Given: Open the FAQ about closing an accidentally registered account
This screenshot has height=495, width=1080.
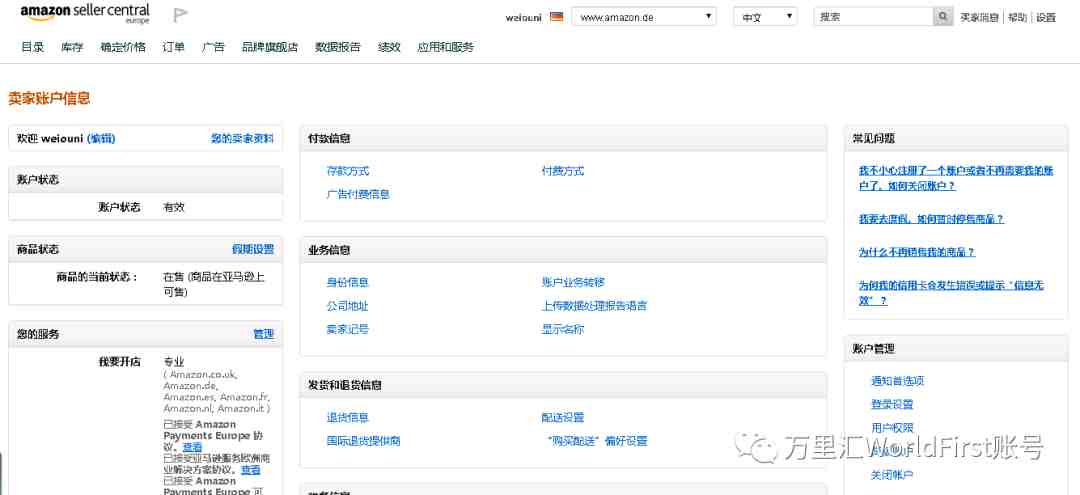Looking at the screenshot, I should 956,178.
